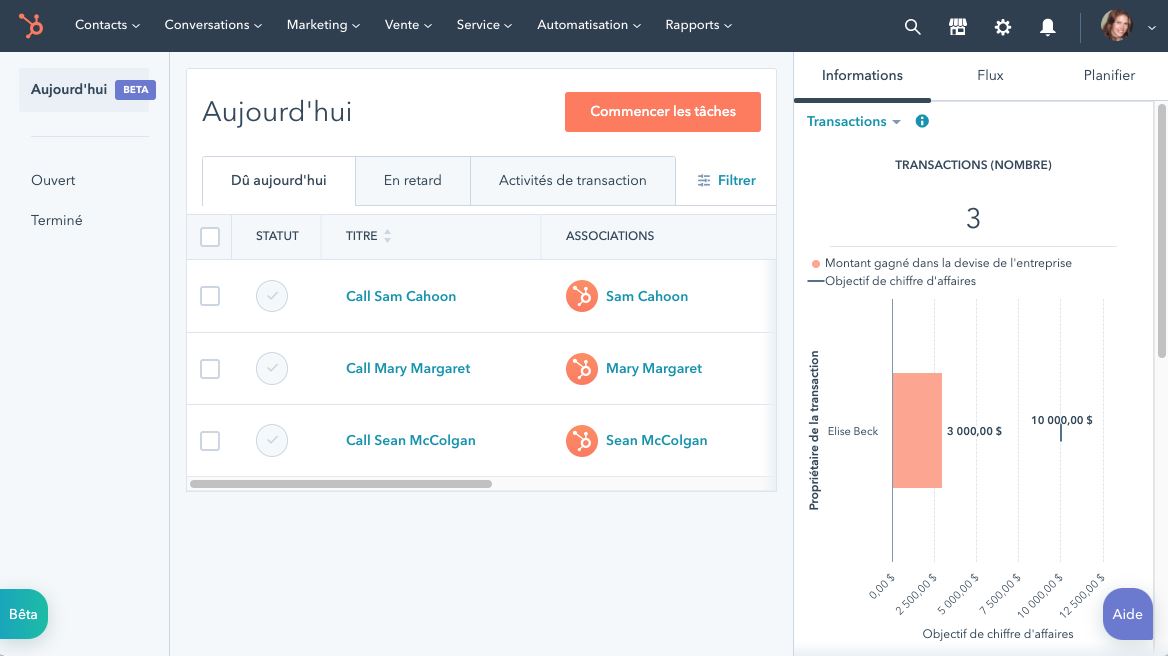Click the sort arrows beside TITRE
Image resolution: width=1168 pixels, height=656 pixels.
(x=388, y=236)
